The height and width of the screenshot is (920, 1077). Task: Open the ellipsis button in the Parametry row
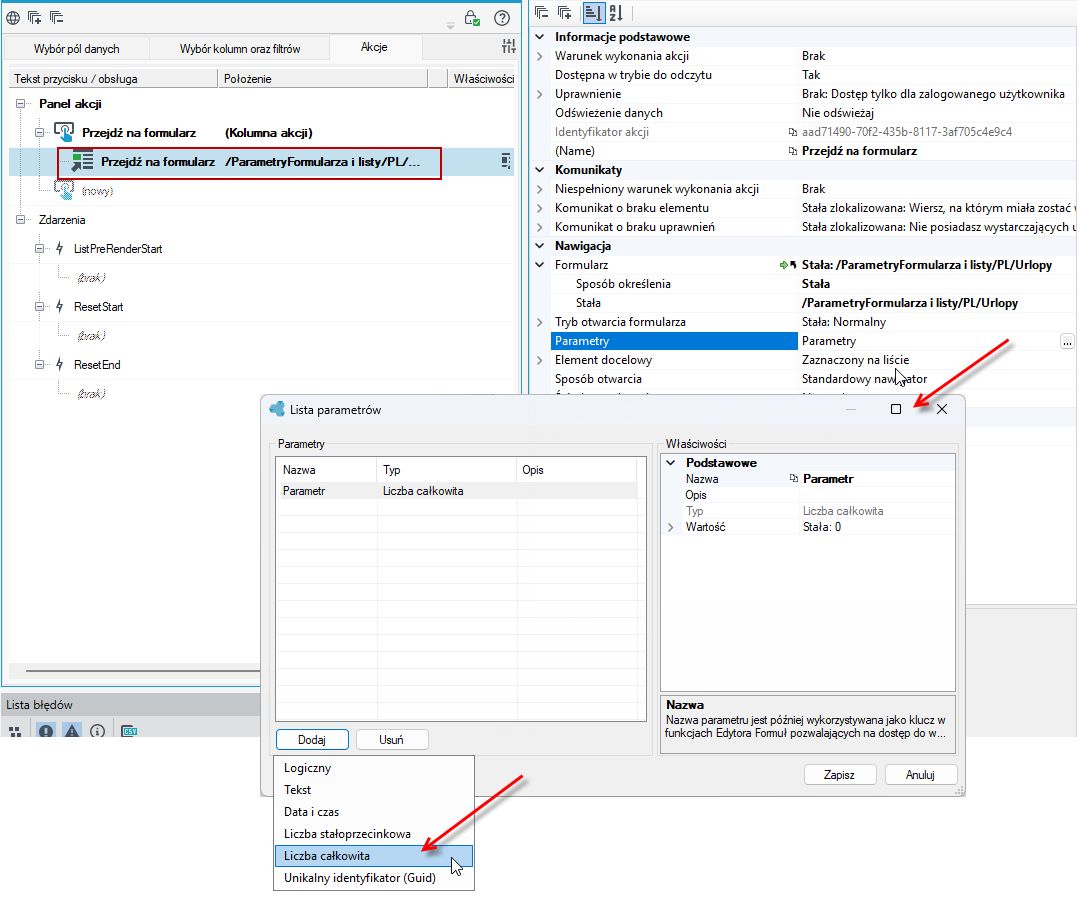(x=1067, y=341)
